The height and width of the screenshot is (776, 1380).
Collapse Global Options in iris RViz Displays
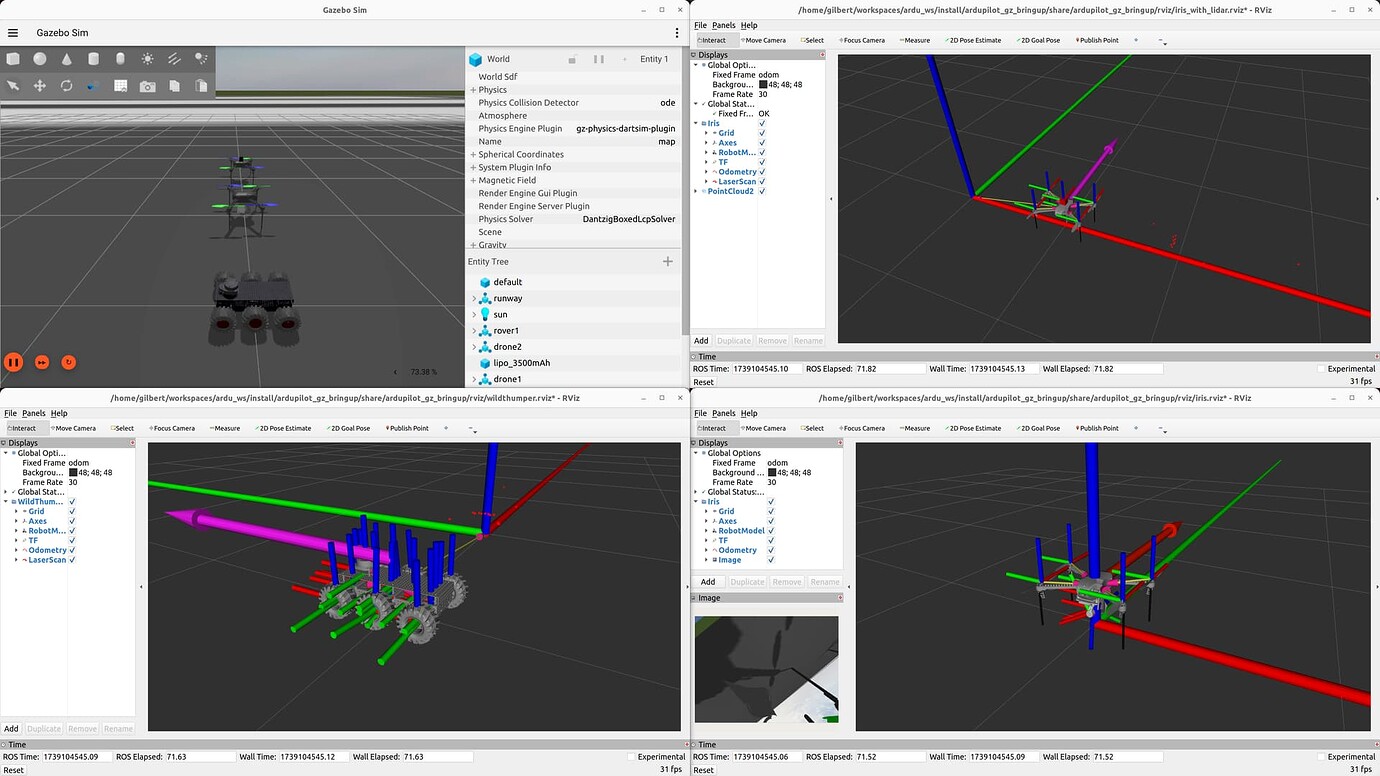click(697, 453)
